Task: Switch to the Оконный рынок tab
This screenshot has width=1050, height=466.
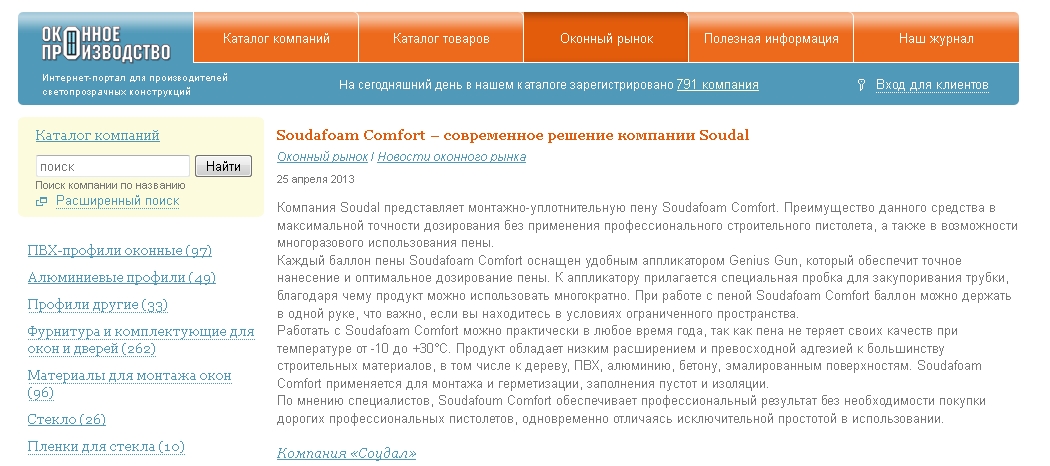Action: click(x=606, y=38)
